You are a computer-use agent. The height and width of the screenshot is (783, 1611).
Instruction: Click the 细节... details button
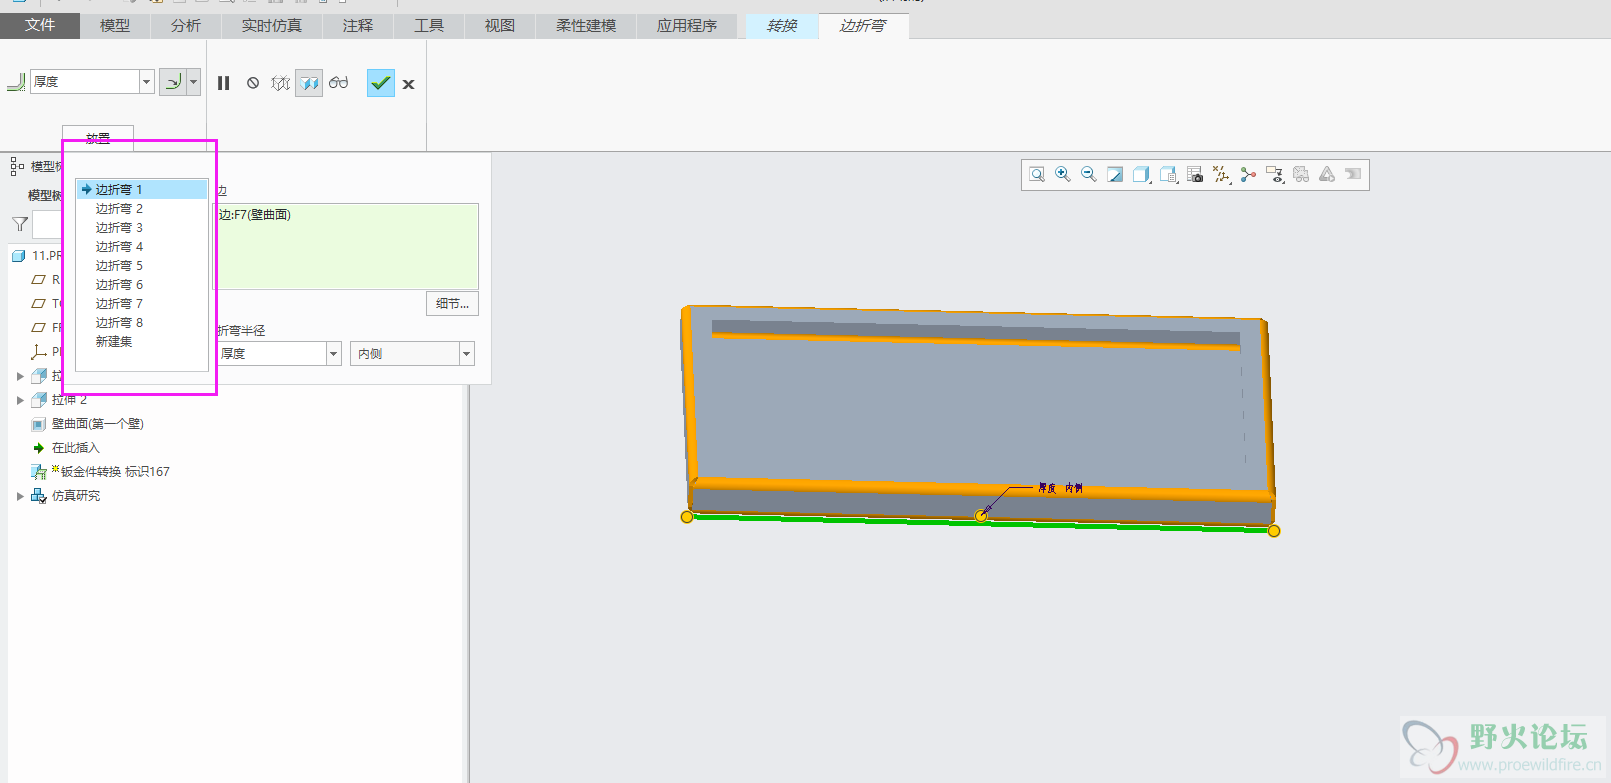point(452,304)
